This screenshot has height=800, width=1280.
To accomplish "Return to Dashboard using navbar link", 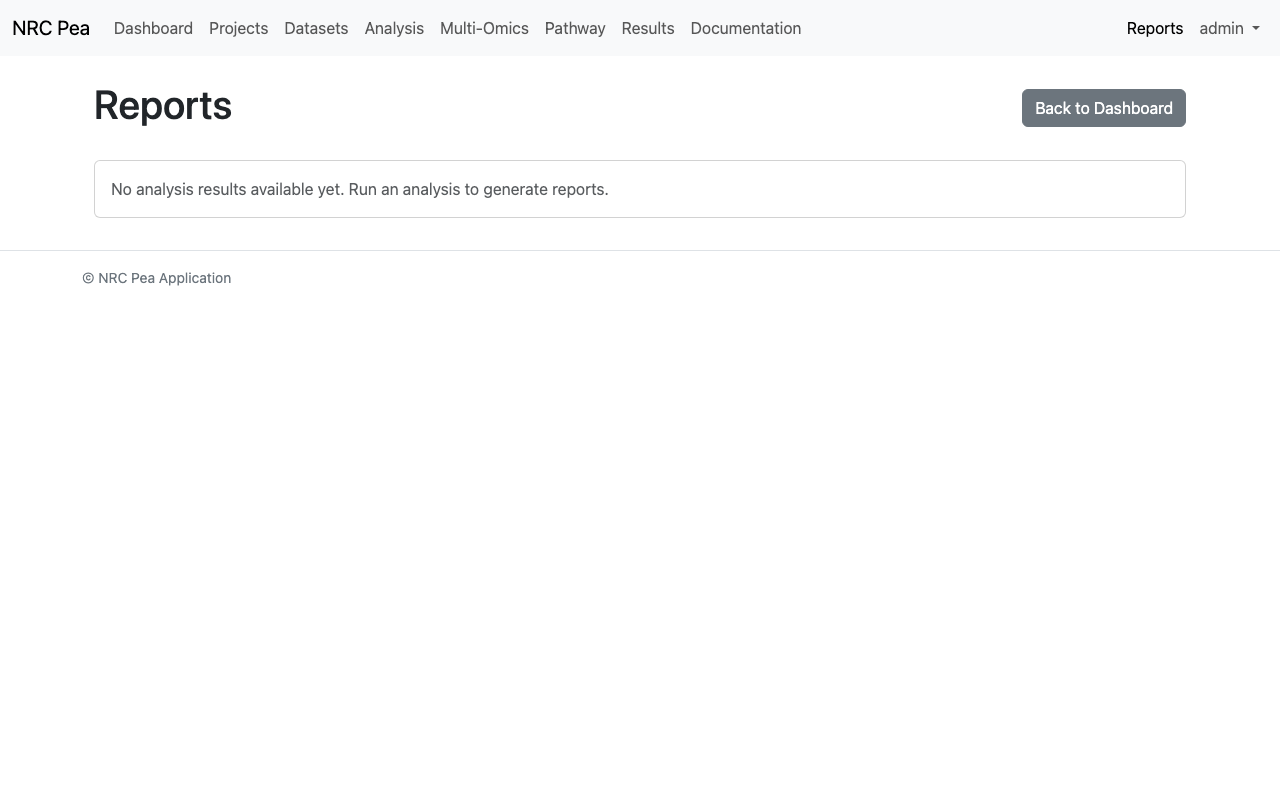I will [x=153, y=28].
